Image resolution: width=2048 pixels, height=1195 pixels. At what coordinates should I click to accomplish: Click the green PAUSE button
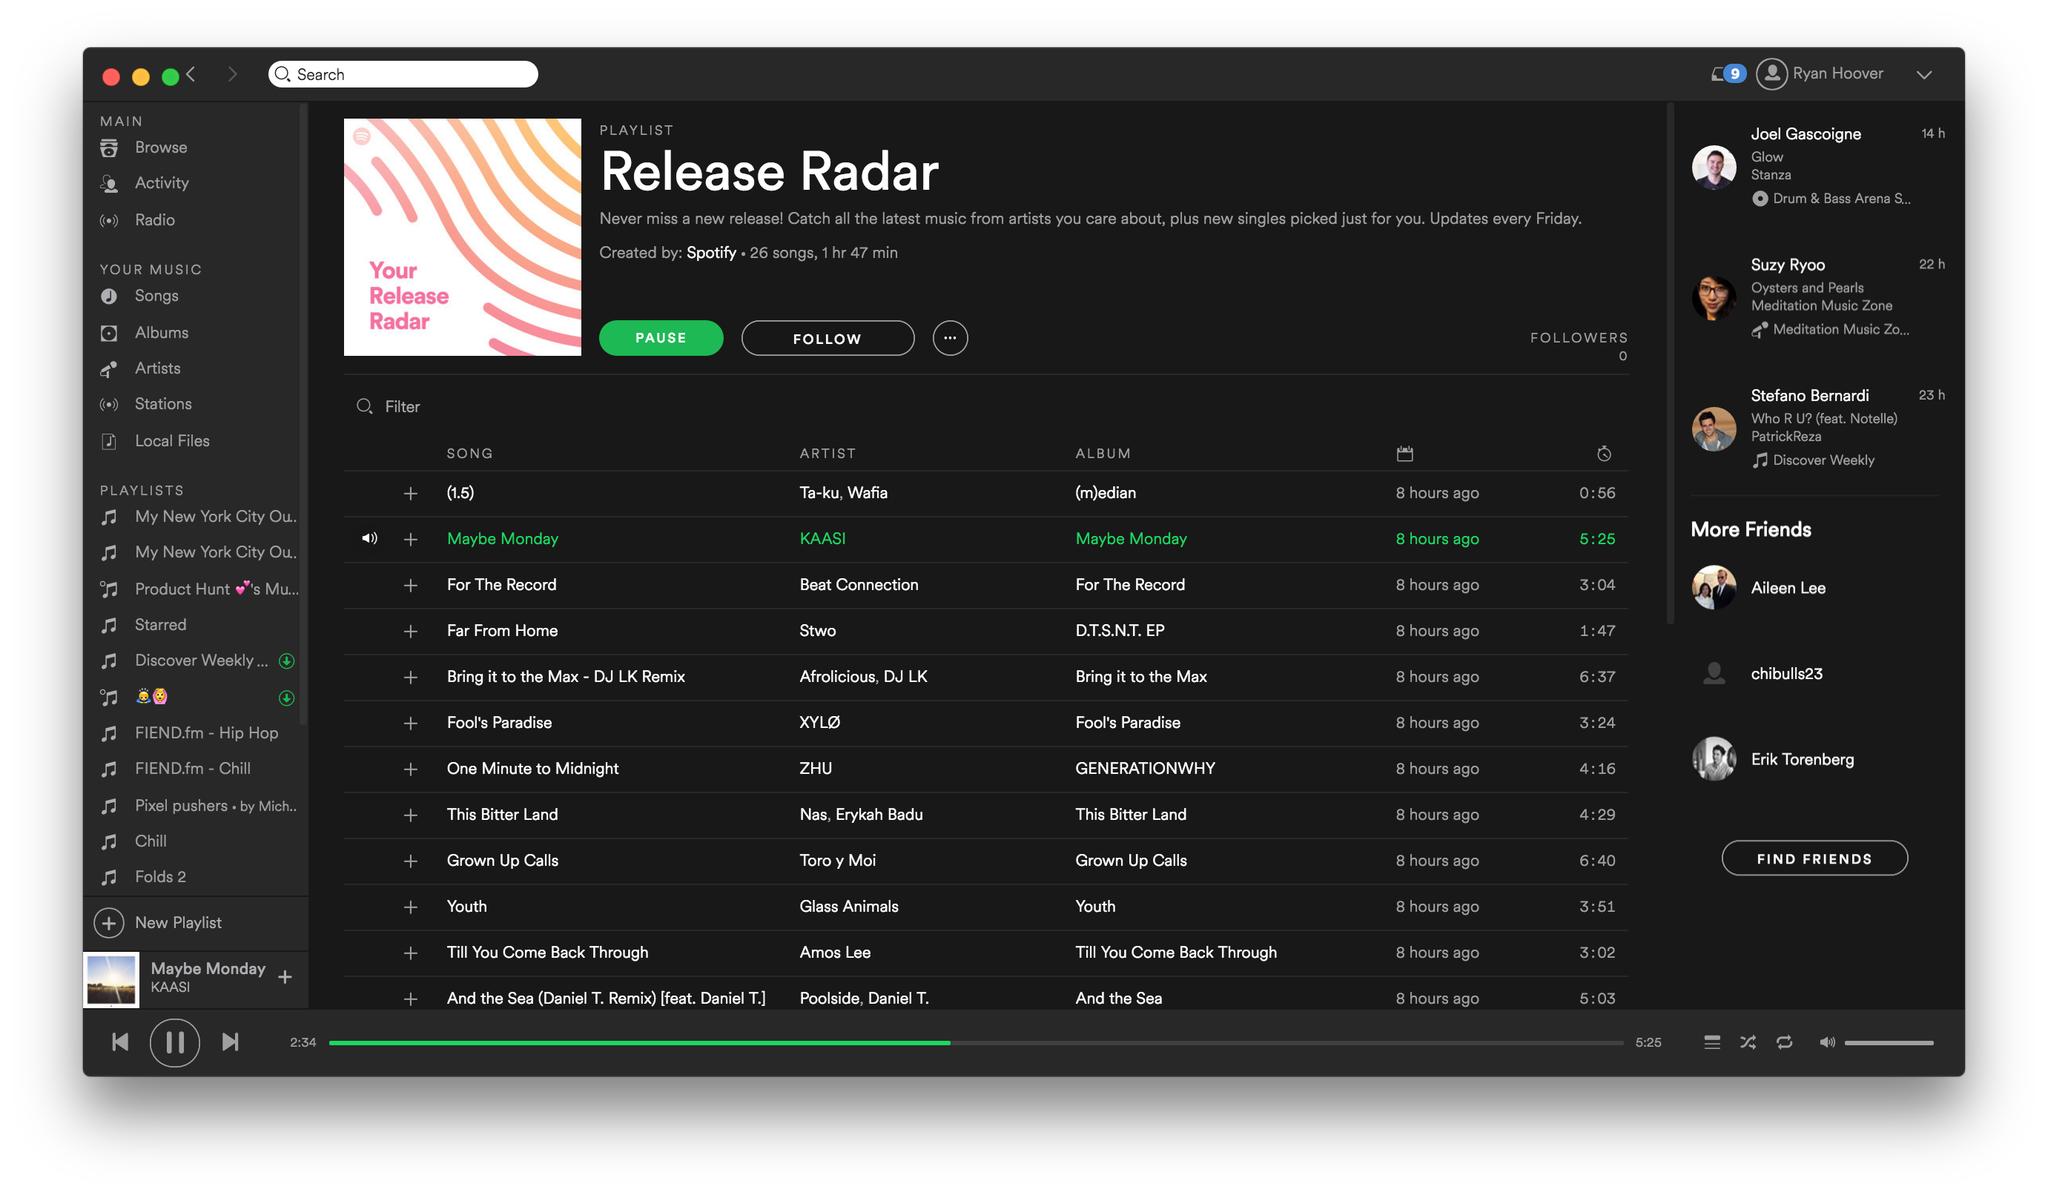click(661, 338)
